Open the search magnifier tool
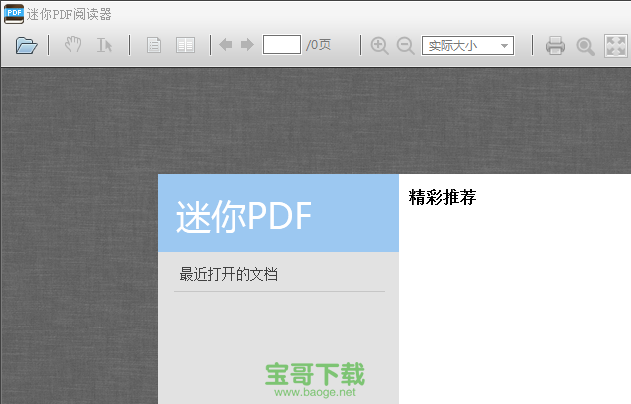The height and width of the screenshot is (404, 631). pyautogui.click(x=585, y=45)
